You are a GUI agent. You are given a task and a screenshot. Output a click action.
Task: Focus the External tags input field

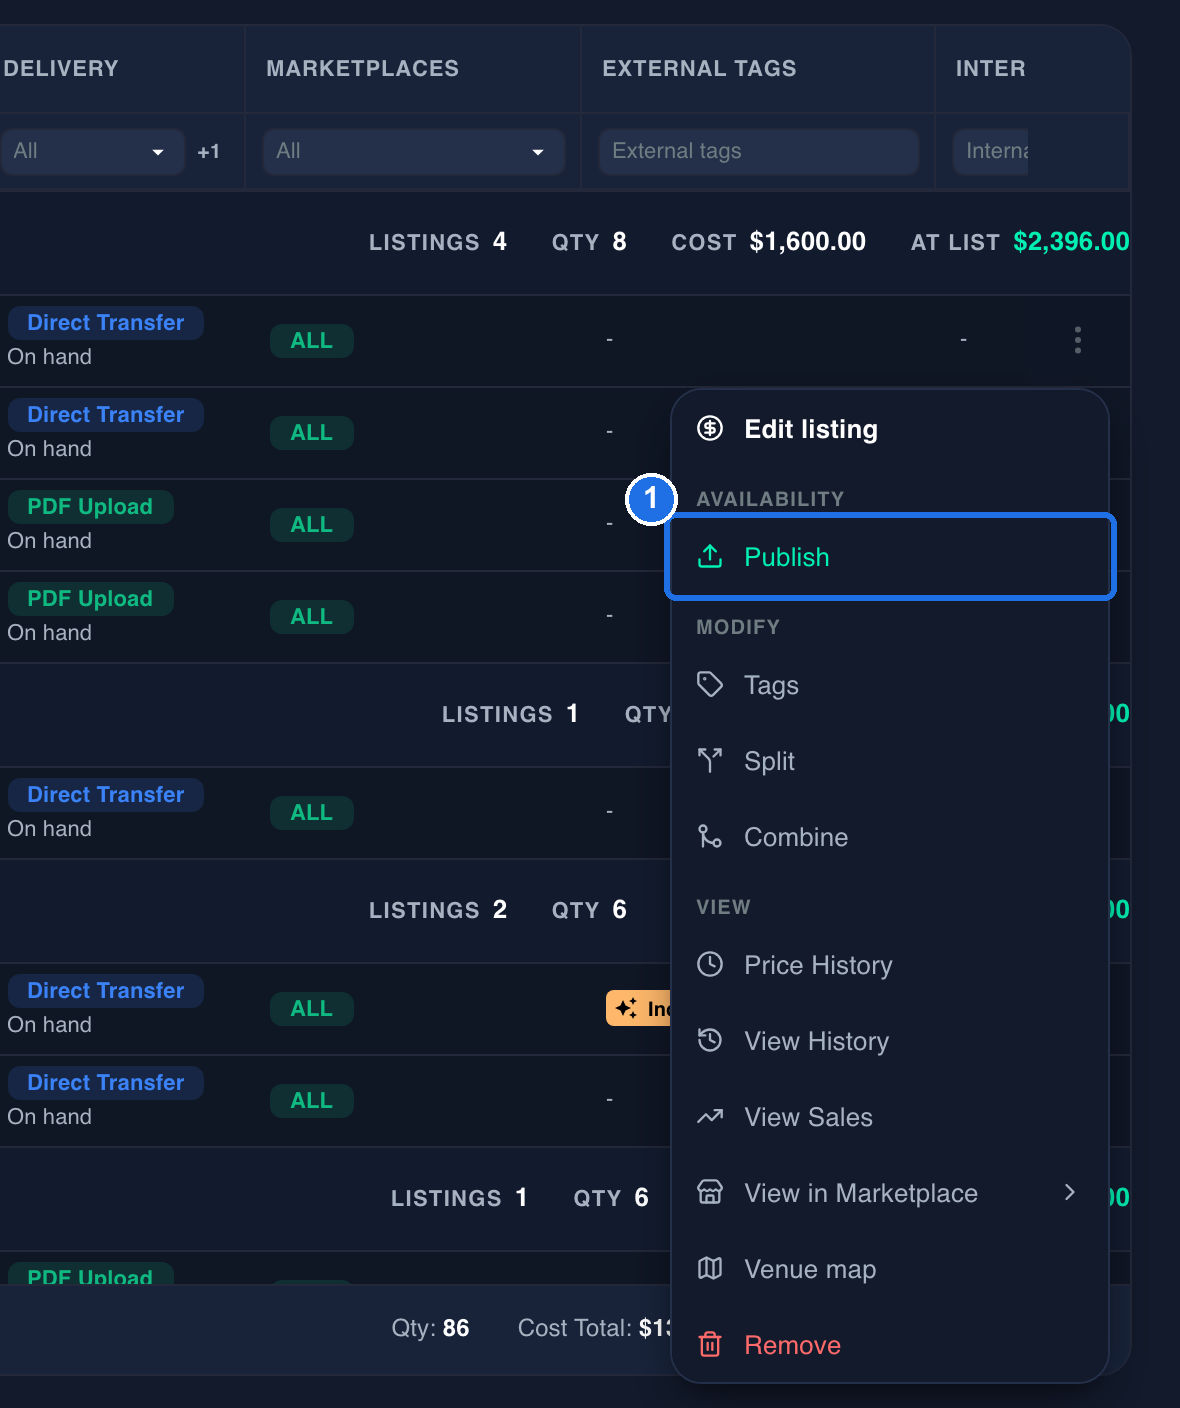tap(759, 151)
